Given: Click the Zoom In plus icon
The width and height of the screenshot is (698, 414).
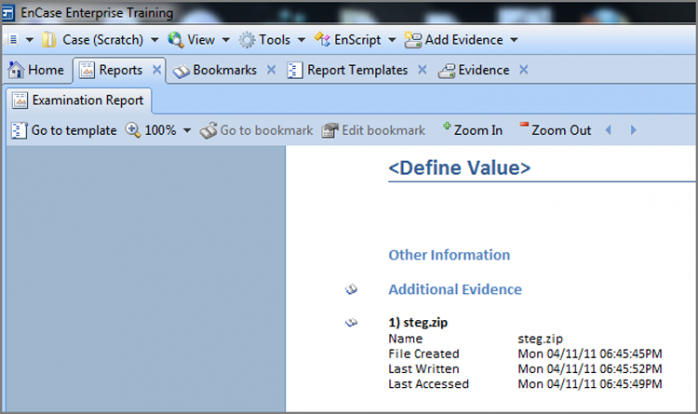Looking at the screenshot, I should [x=447, y=126].
